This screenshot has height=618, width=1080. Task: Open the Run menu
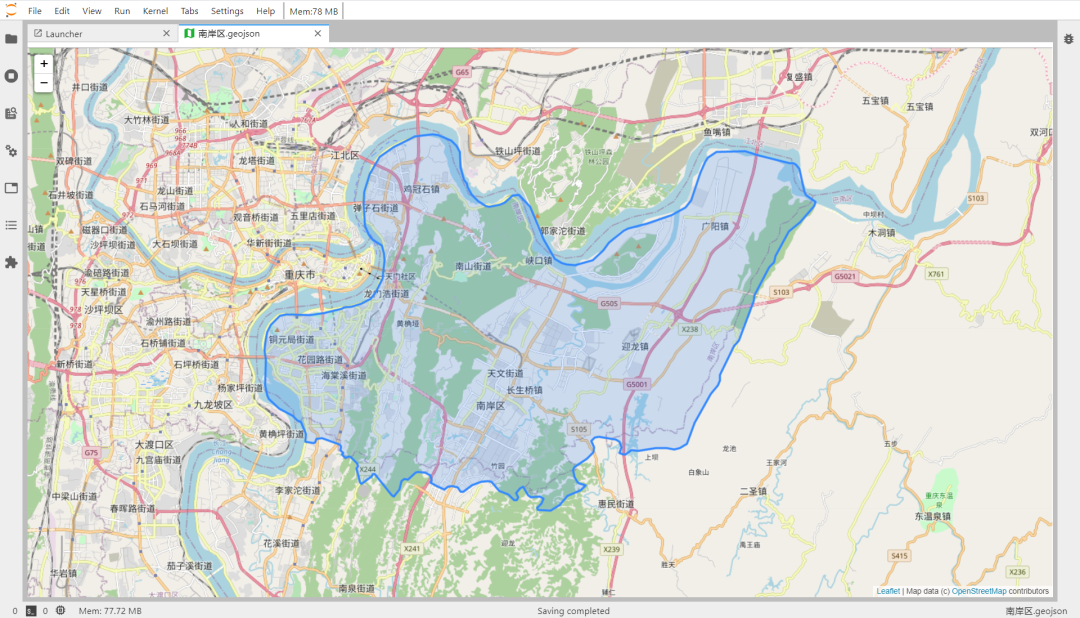[122, 11]
